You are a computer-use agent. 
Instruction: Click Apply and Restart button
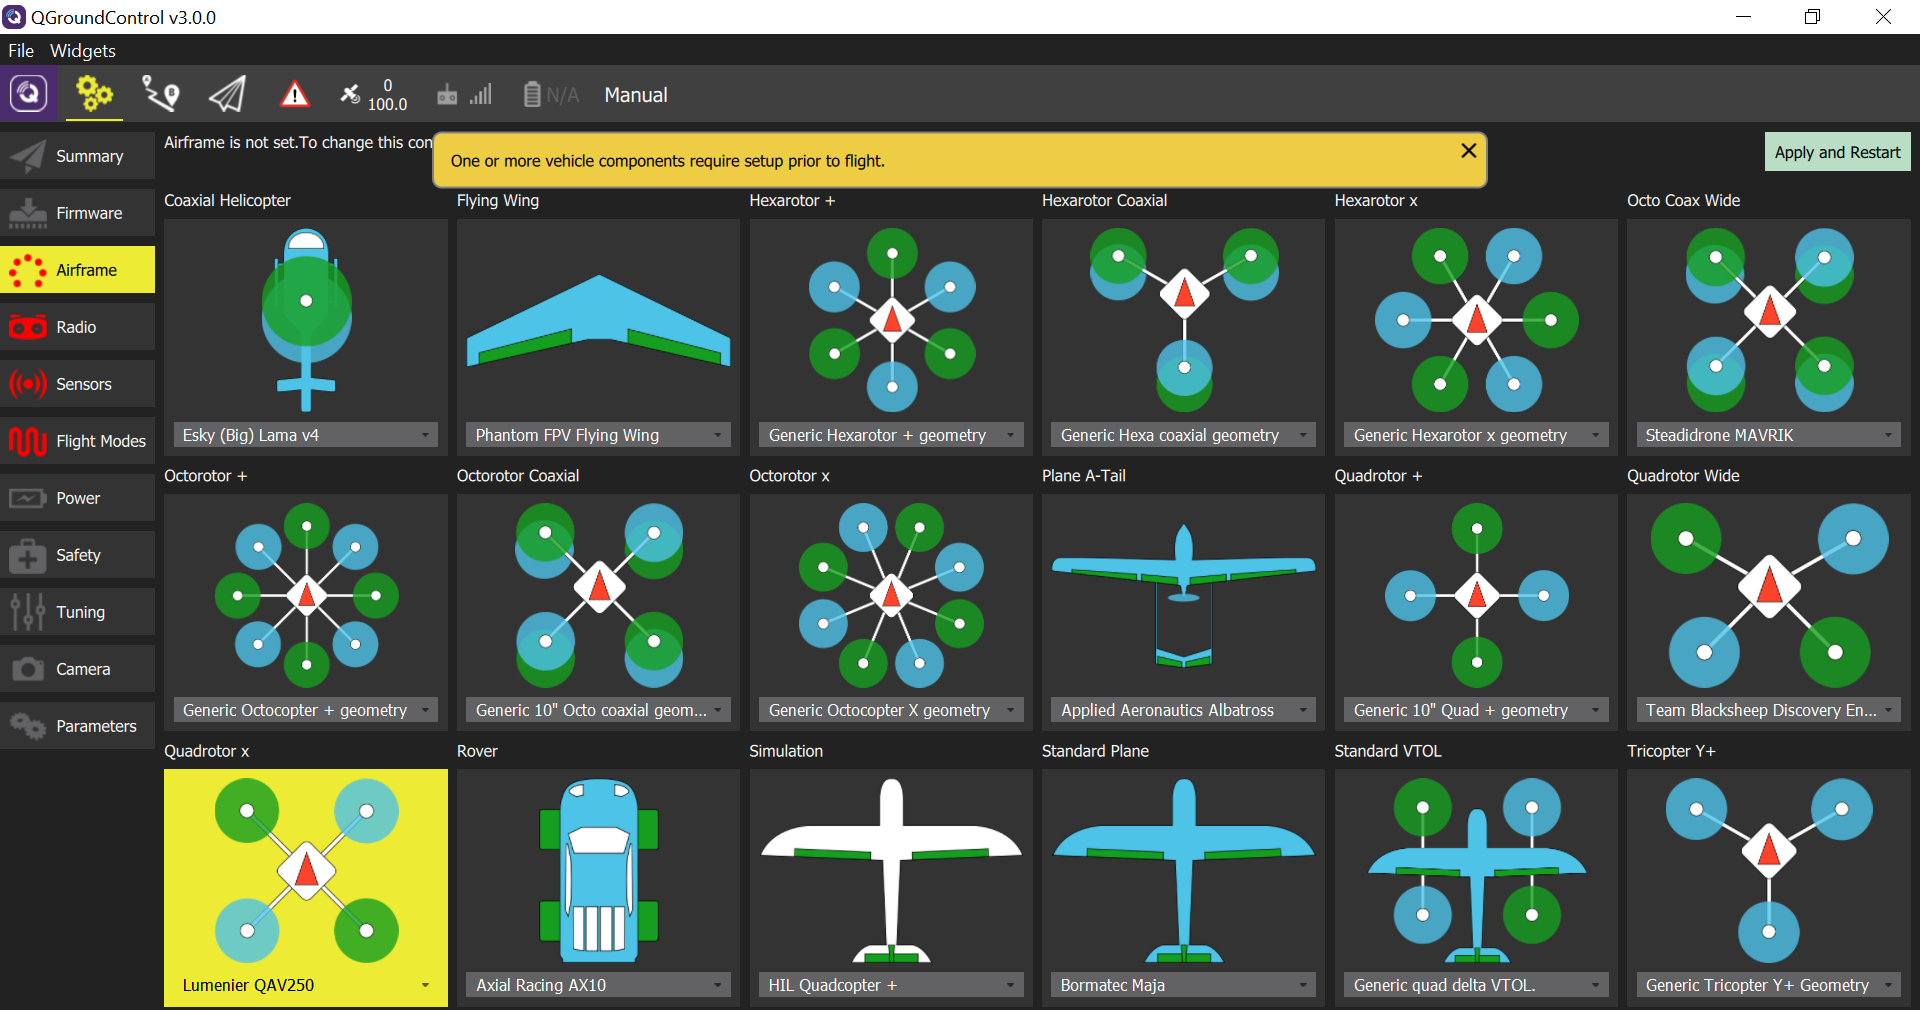[x=1836, y=152]
